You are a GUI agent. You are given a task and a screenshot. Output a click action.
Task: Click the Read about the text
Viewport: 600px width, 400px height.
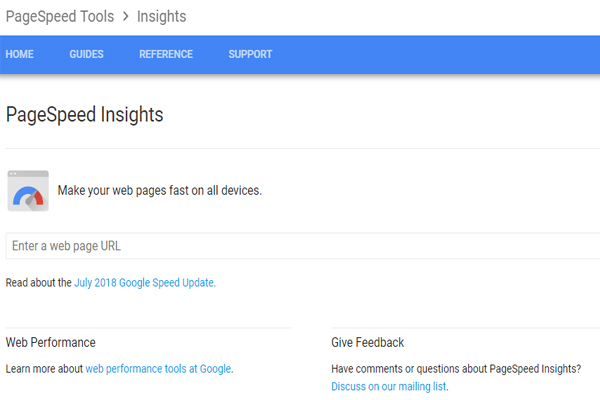click(39, 282)
